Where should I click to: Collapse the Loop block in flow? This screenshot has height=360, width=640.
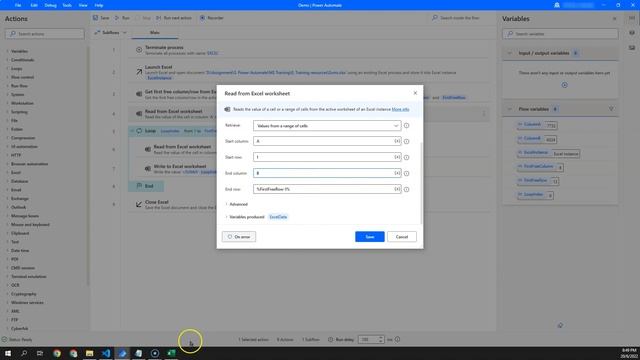(132, 131)
